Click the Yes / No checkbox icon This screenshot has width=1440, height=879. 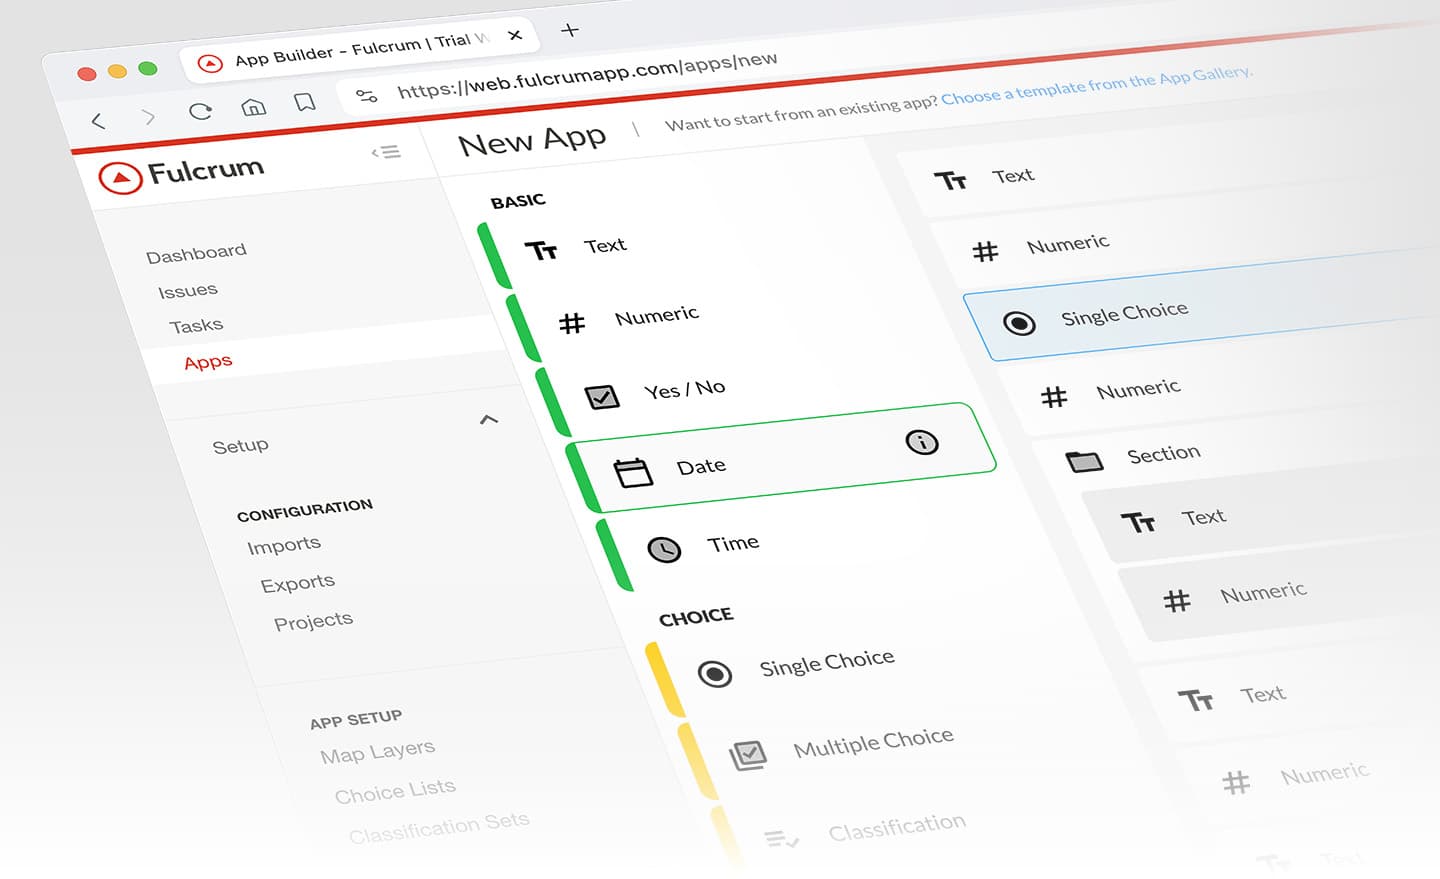602,397
